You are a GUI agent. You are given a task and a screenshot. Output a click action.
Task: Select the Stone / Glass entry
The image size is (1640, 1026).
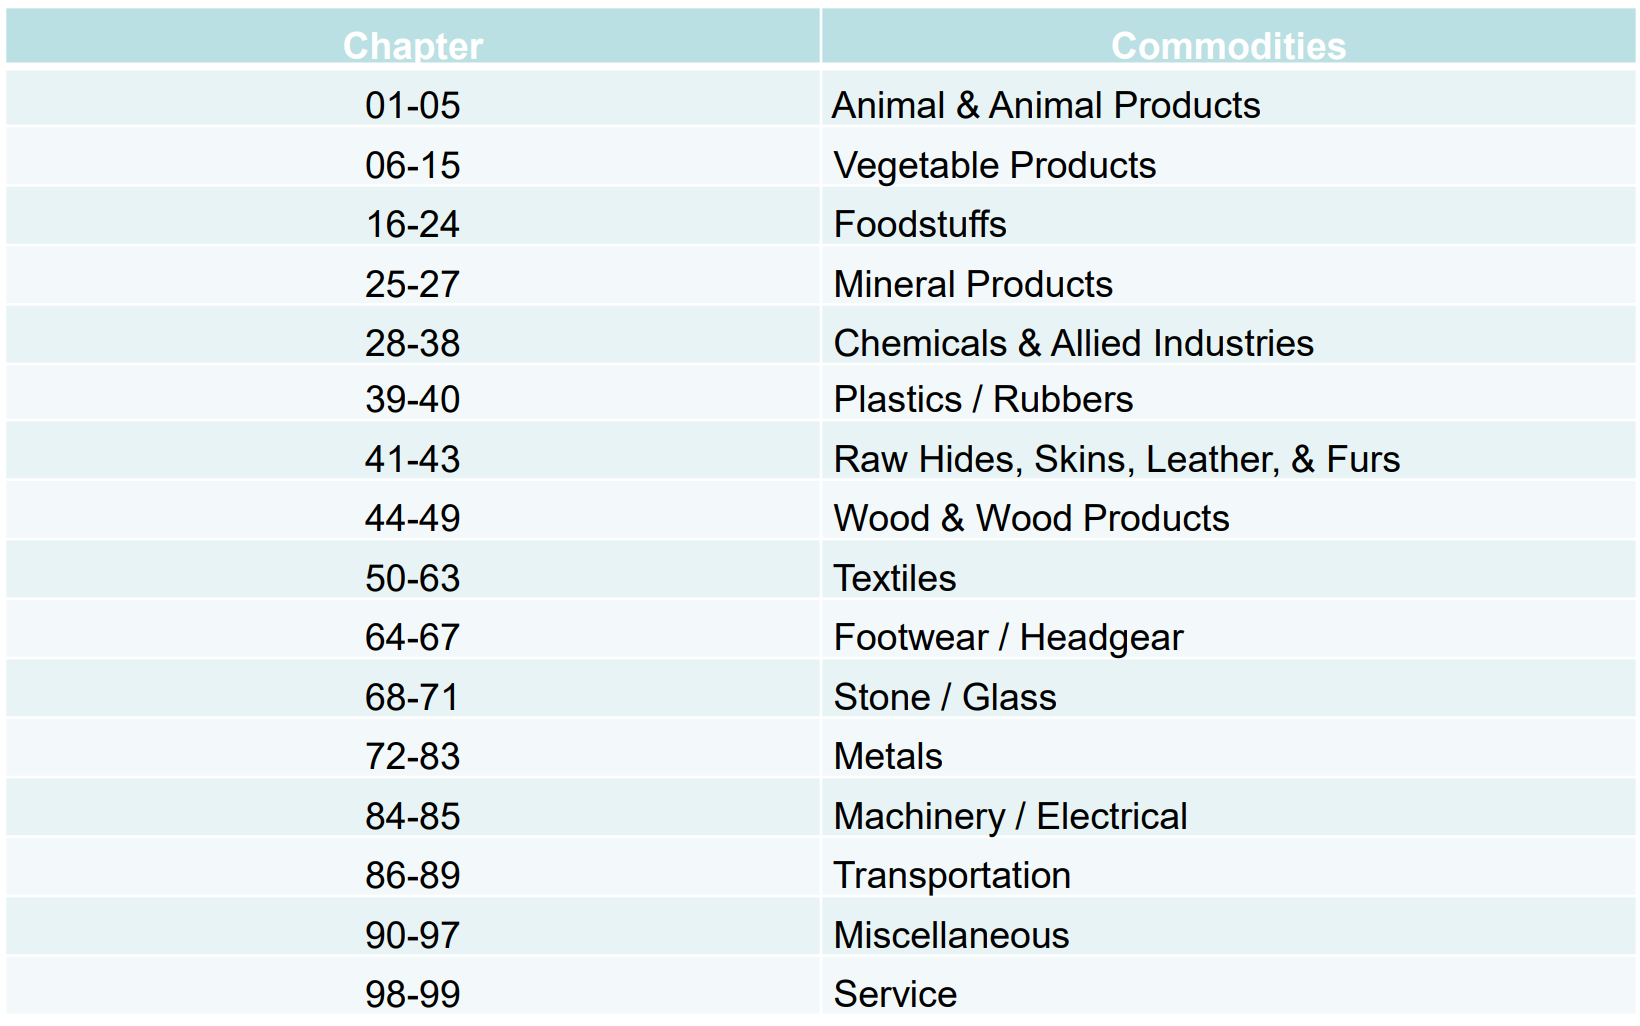[945, 697]
